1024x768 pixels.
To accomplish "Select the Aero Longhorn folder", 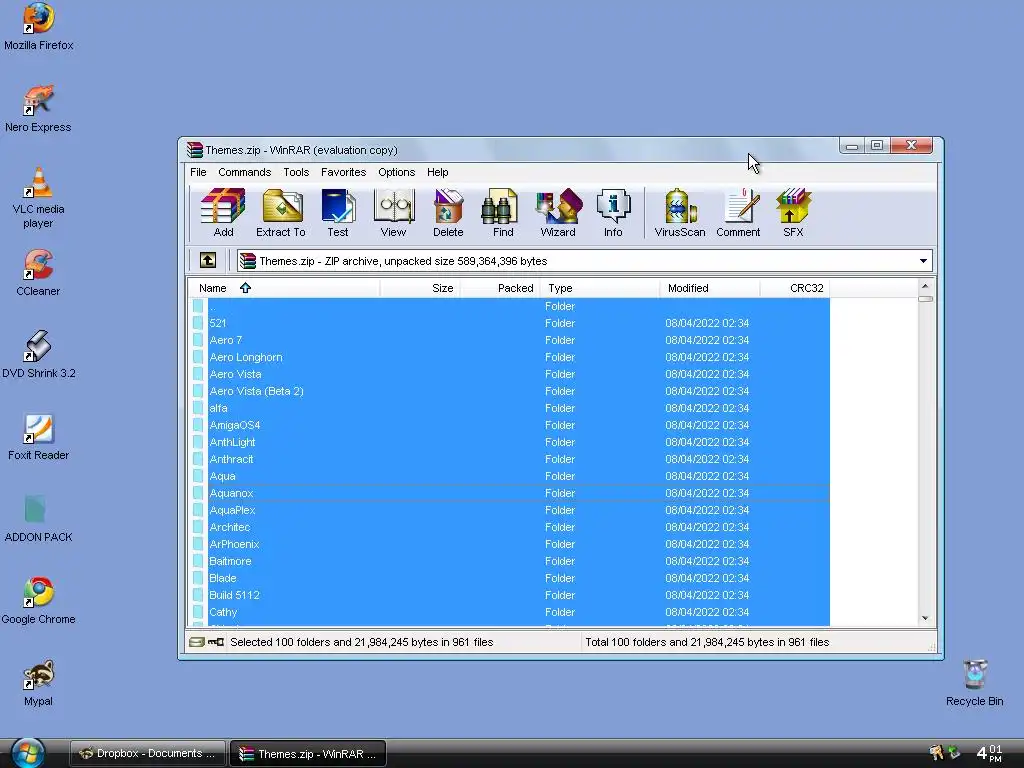I will 509,357.
